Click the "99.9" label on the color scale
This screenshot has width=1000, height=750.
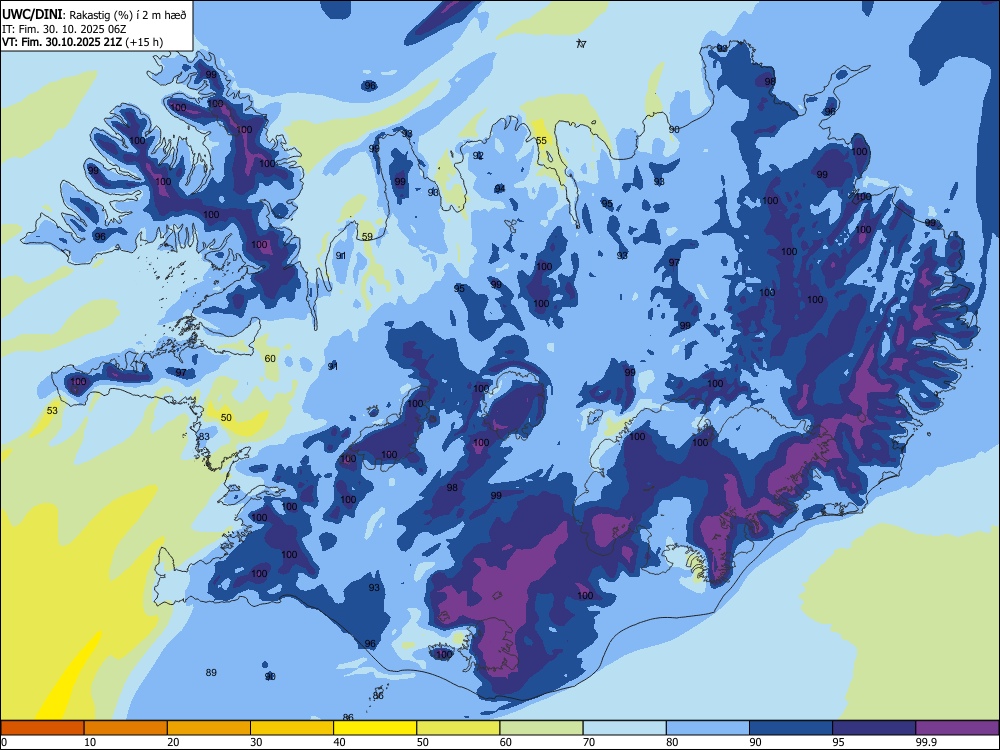926,742
